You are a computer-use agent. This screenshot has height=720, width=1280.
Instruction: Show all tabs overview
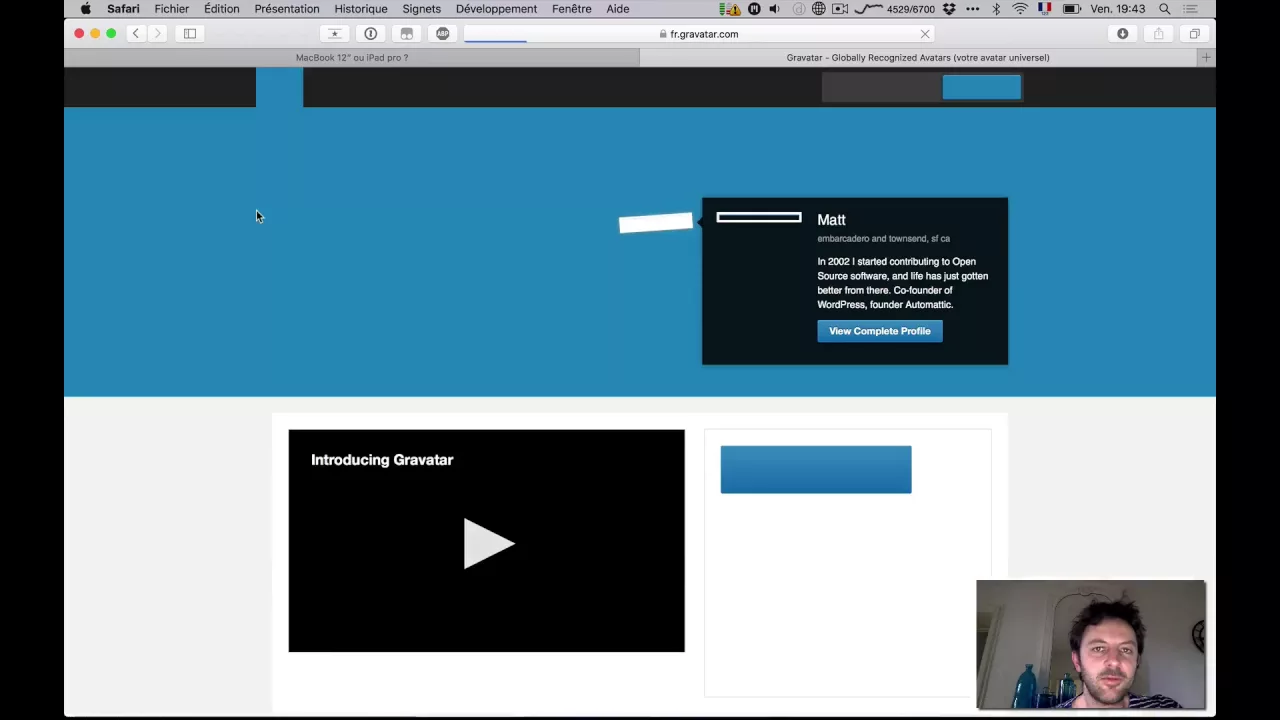click(1195, 34)
